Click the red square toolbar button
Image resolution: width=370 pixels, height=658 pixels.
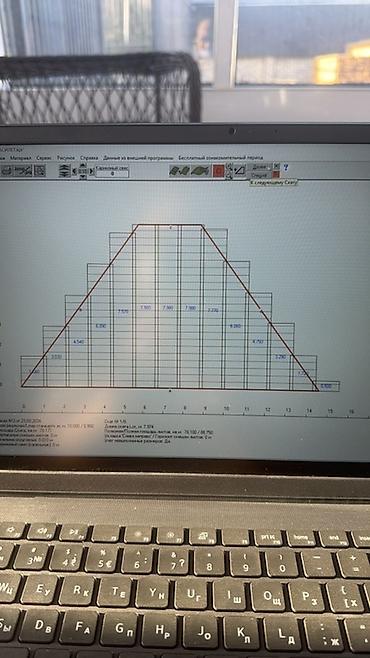219,171
